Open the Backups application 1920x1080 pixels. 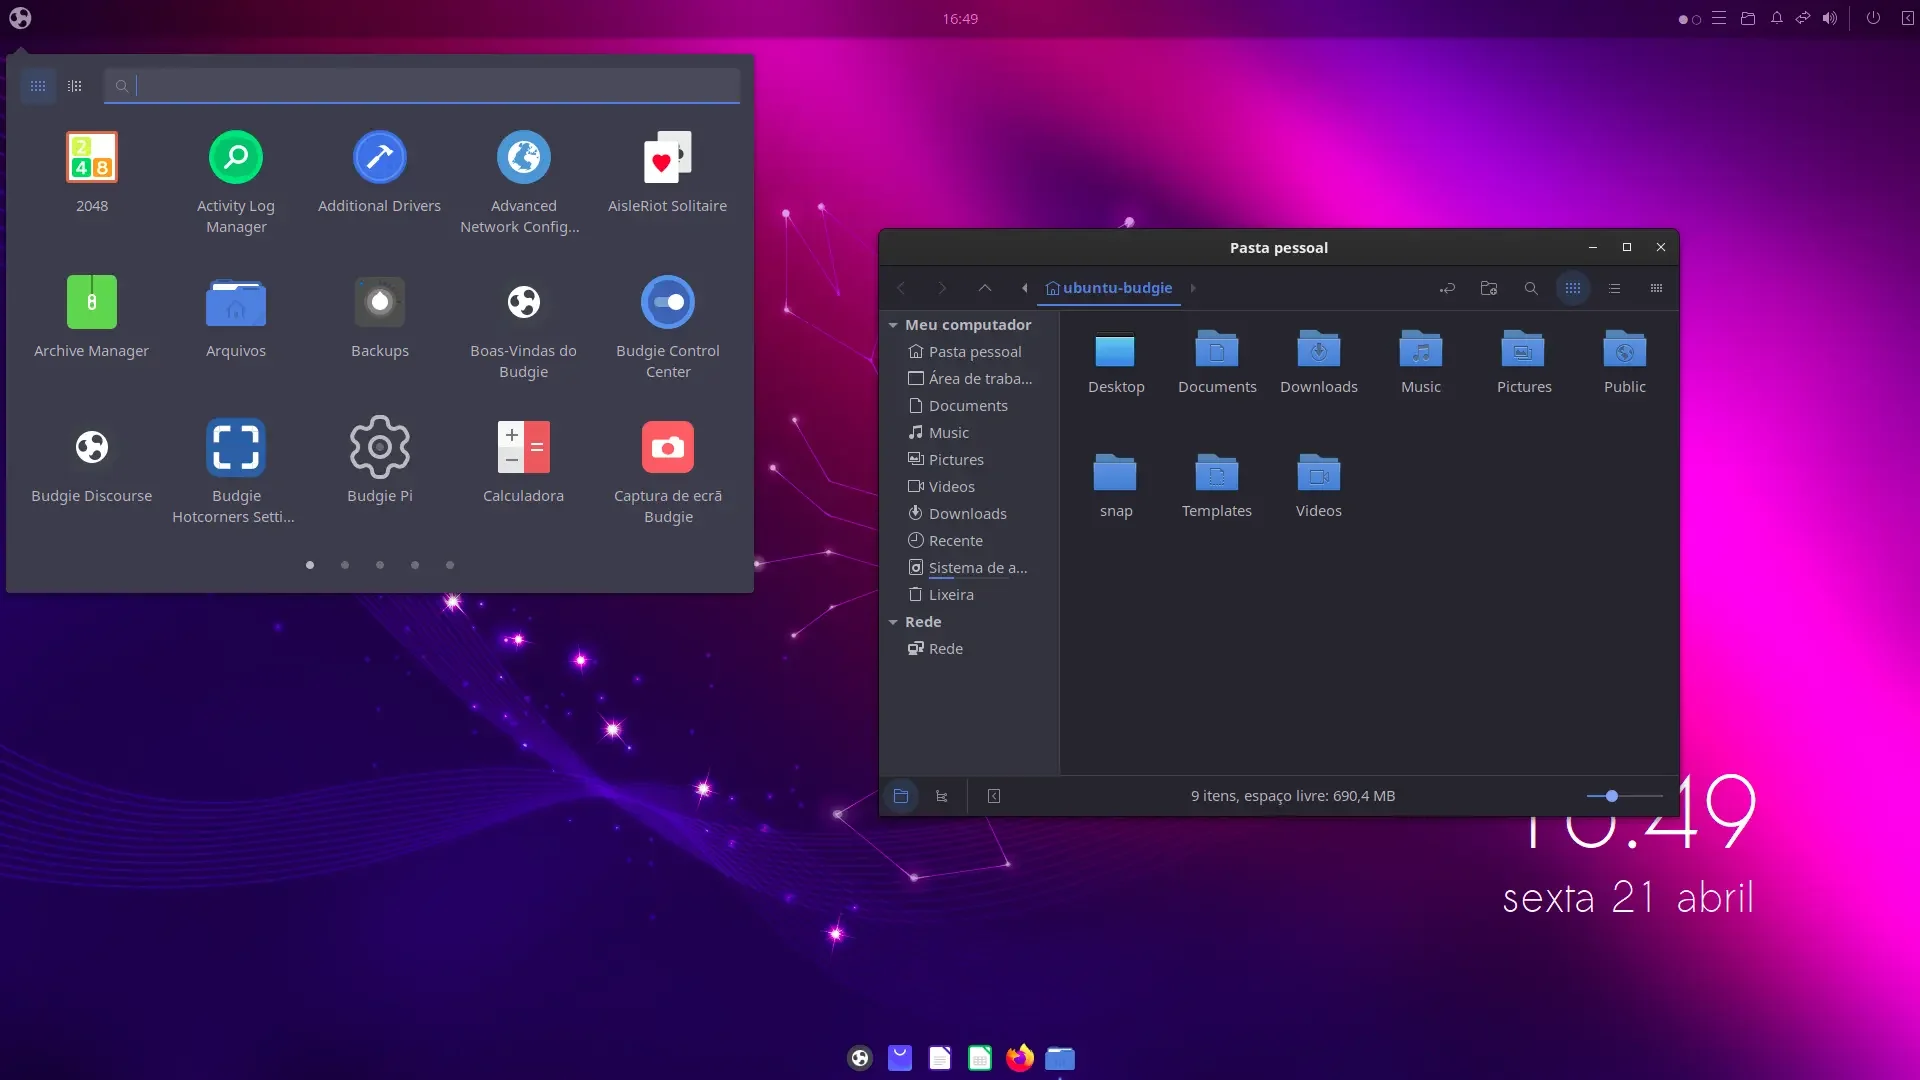[380, 317]
